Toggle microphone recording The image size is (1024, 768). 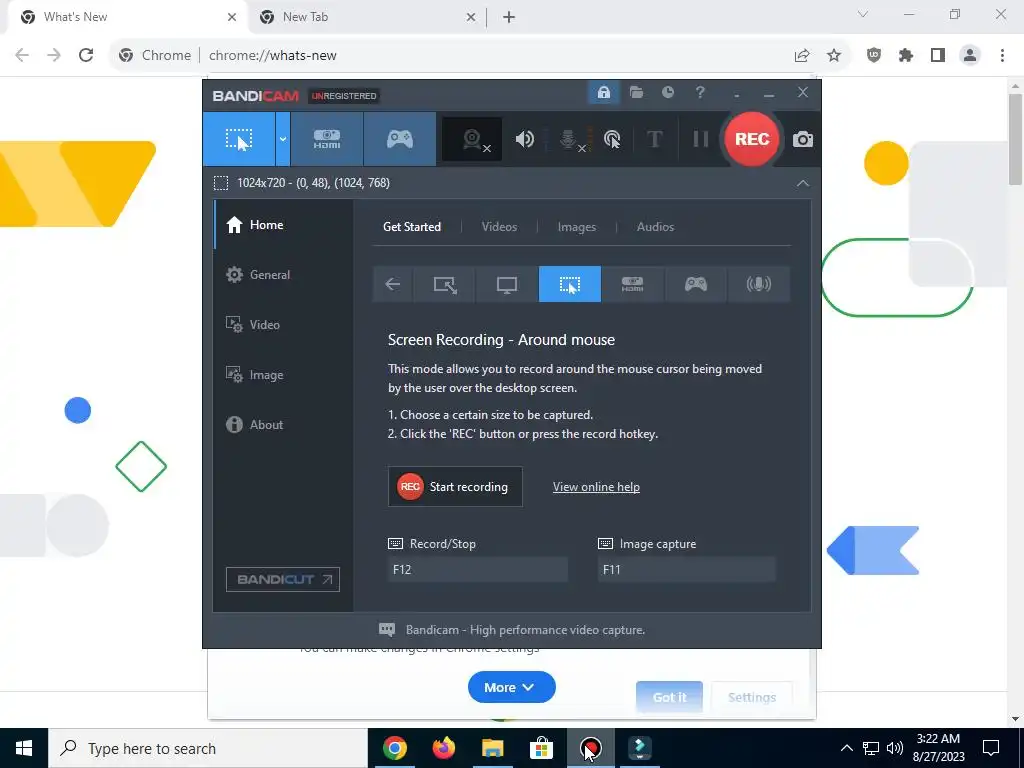point(569,139)
